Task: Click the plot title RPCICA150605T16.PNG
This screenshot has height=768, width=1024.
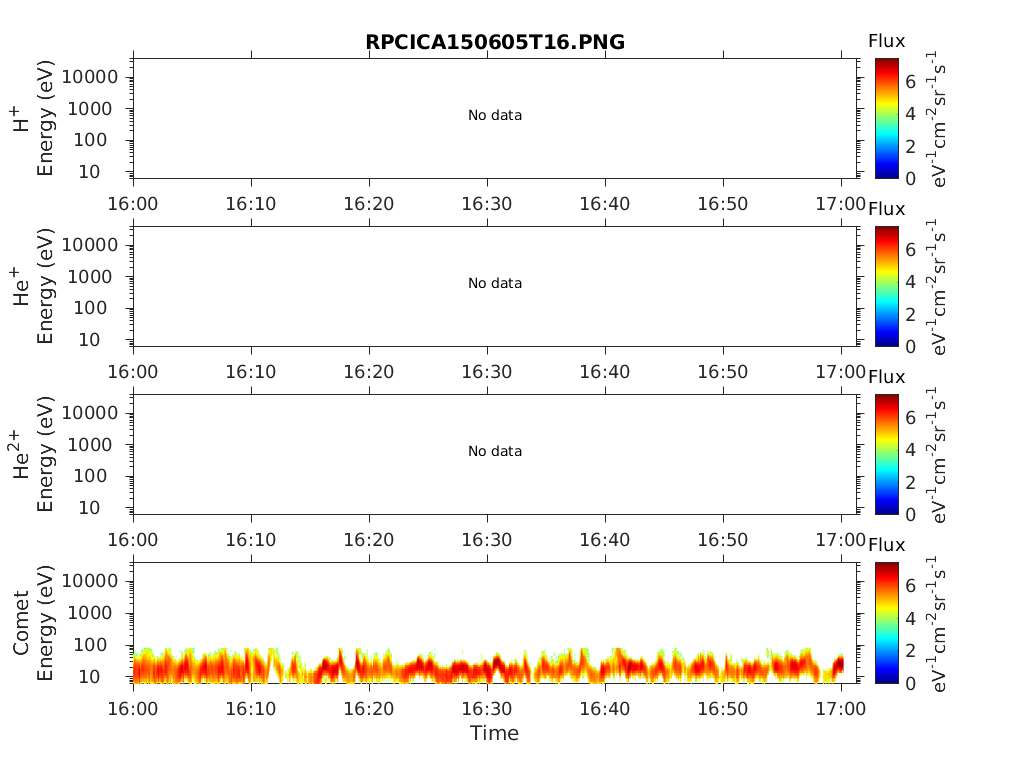Action: pos(494,42)
